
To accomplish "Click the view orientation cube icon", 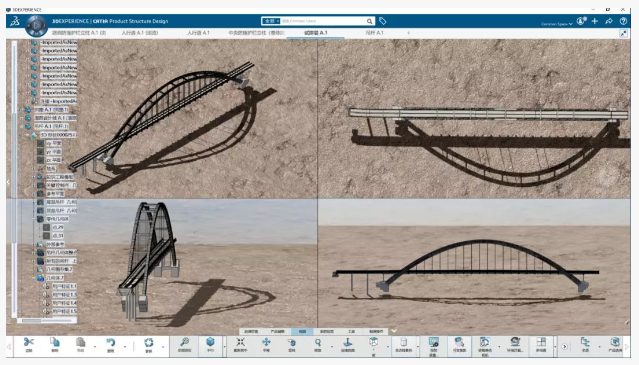I will pyautogui.click(x=373, y=342).
